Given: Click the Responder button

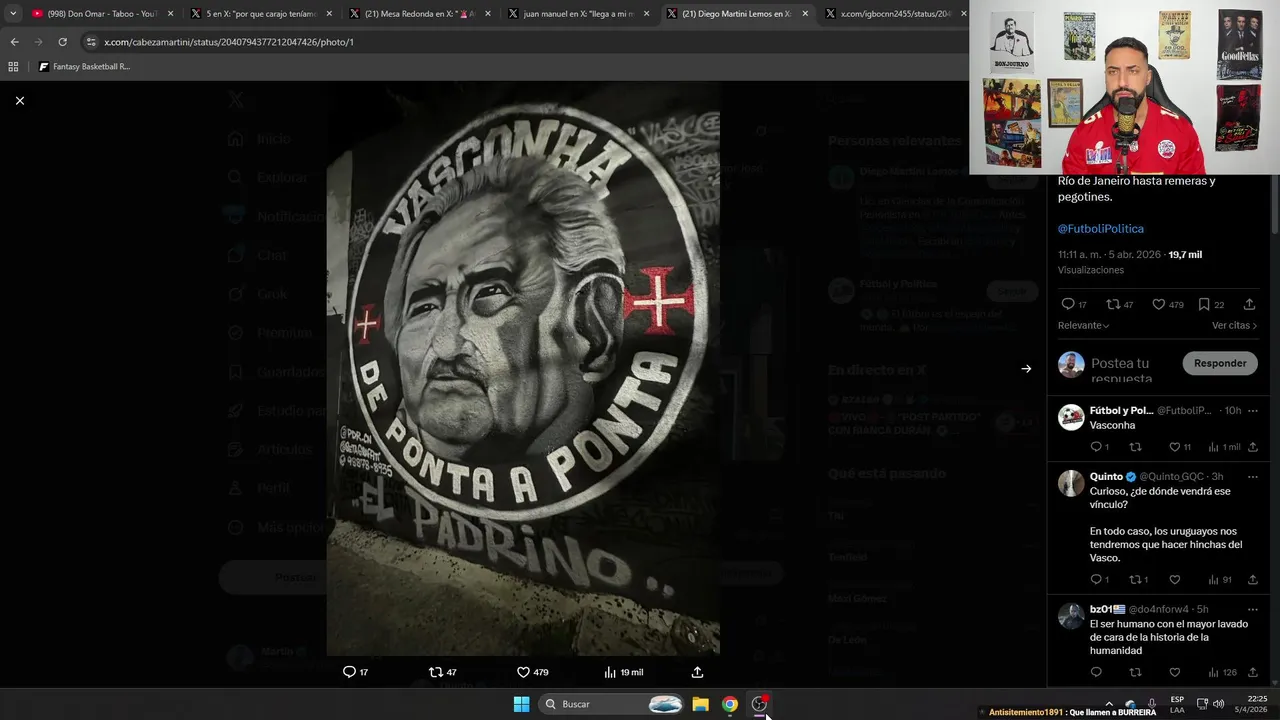Looking at the screenshot, I should [x=1220, y=363].
